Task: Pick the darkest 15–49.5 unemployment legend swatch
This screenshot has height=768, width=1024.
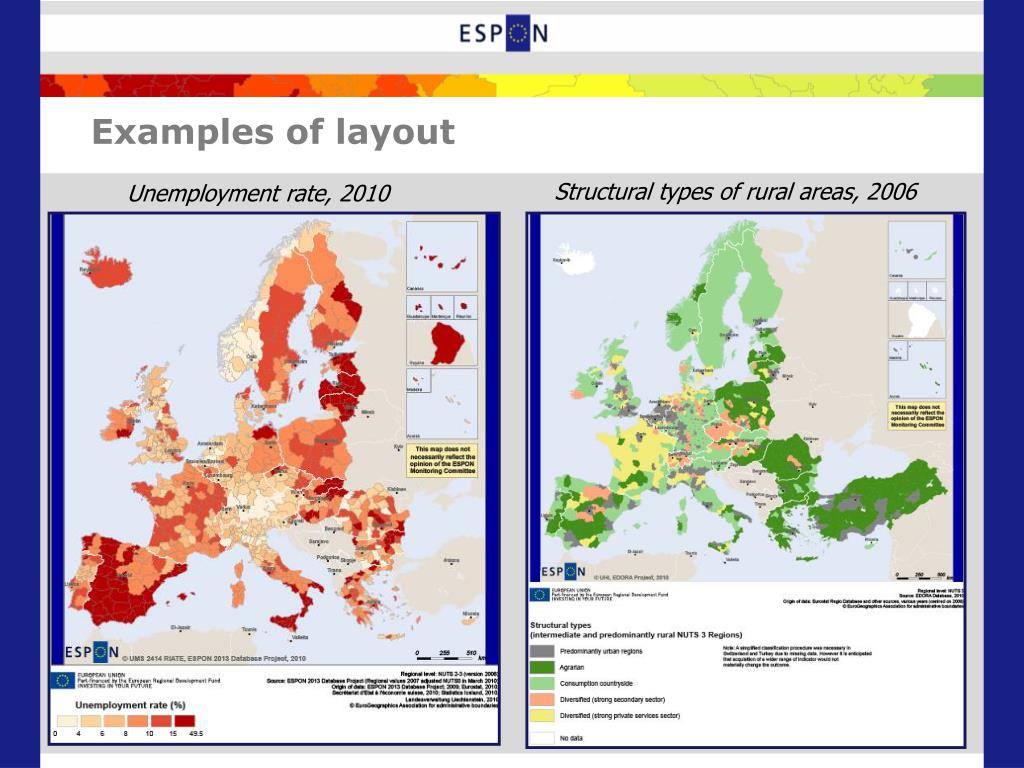Action: click(x=185, y=721)
